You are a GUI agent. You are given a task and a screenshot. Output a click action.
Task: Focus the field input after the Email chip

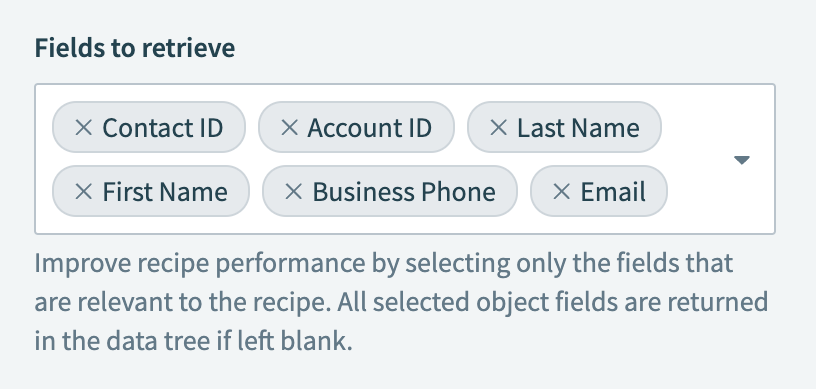pos(695,192)
